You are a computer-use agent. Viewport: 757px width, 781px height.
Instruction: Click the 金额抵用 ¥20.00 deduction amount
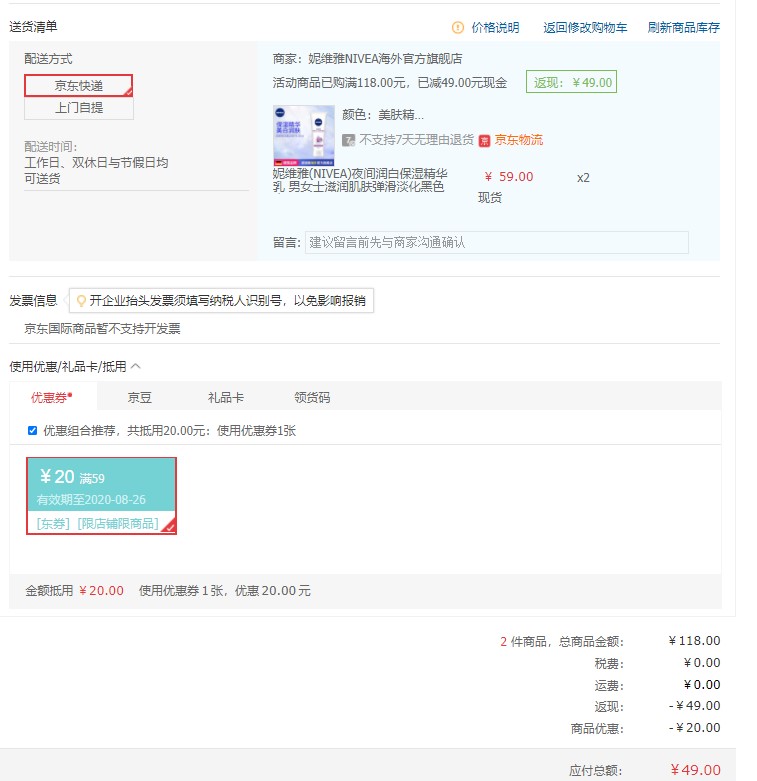101,591
